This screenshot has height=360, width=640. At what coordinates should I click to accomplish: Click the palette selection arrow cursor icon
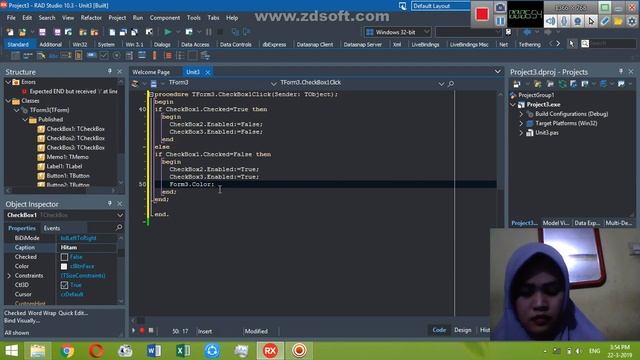572,44
